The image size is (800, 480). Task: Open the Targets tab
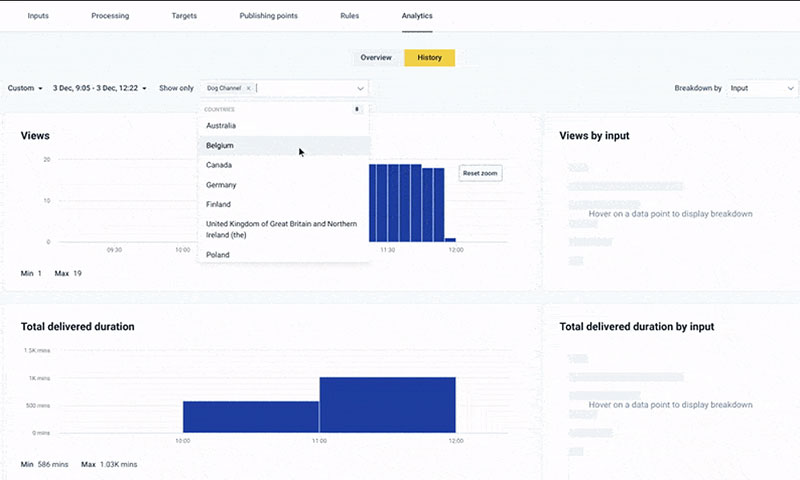pyautogui.click(x=184, y=16)
